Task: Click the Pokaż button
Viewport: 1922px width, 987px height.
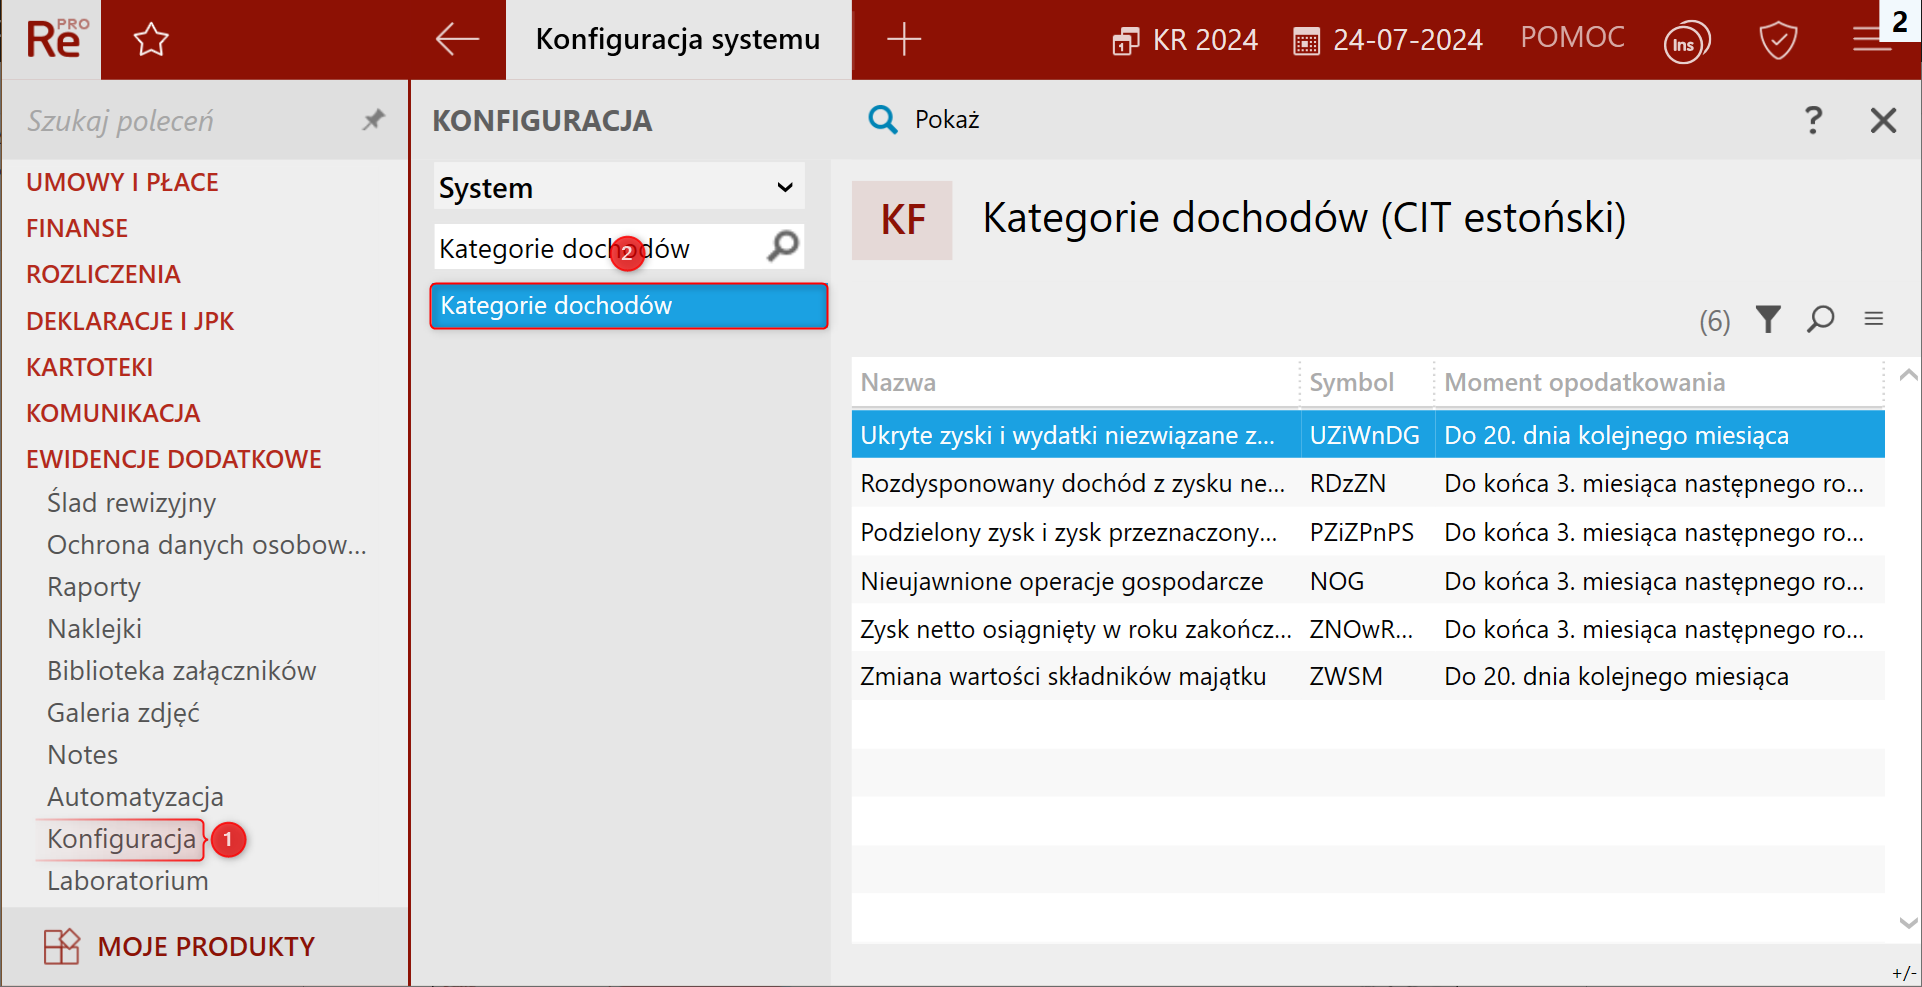Action: [925, 120]
